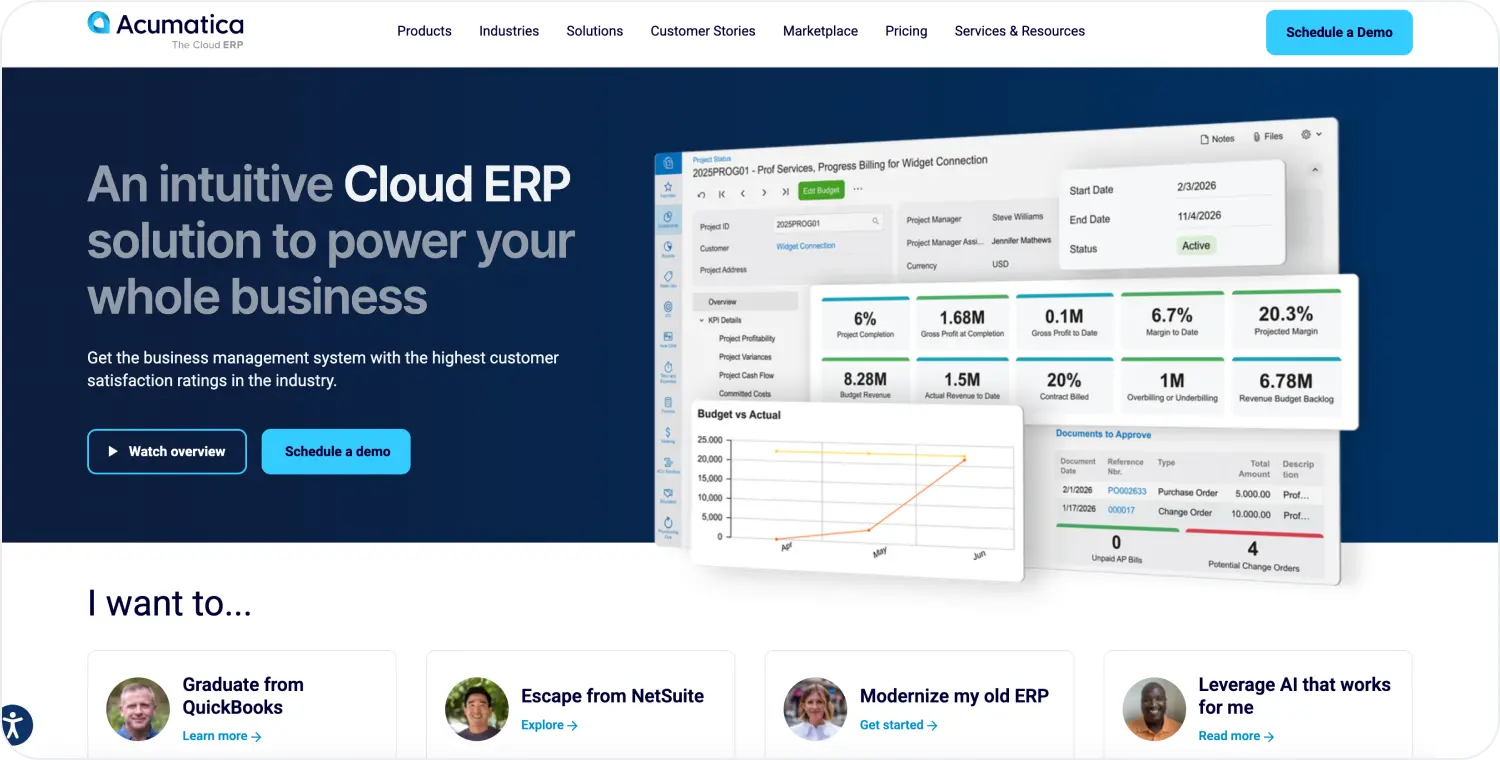Select Project Variances in the tree
The image size is (1500, 760).
coord(745,357)
